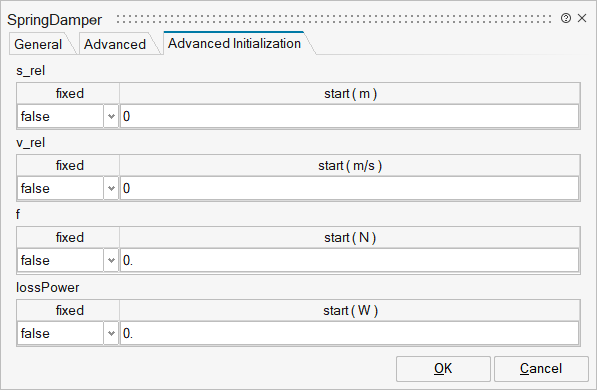Click the dotted title bar grip area

point(334,19)
